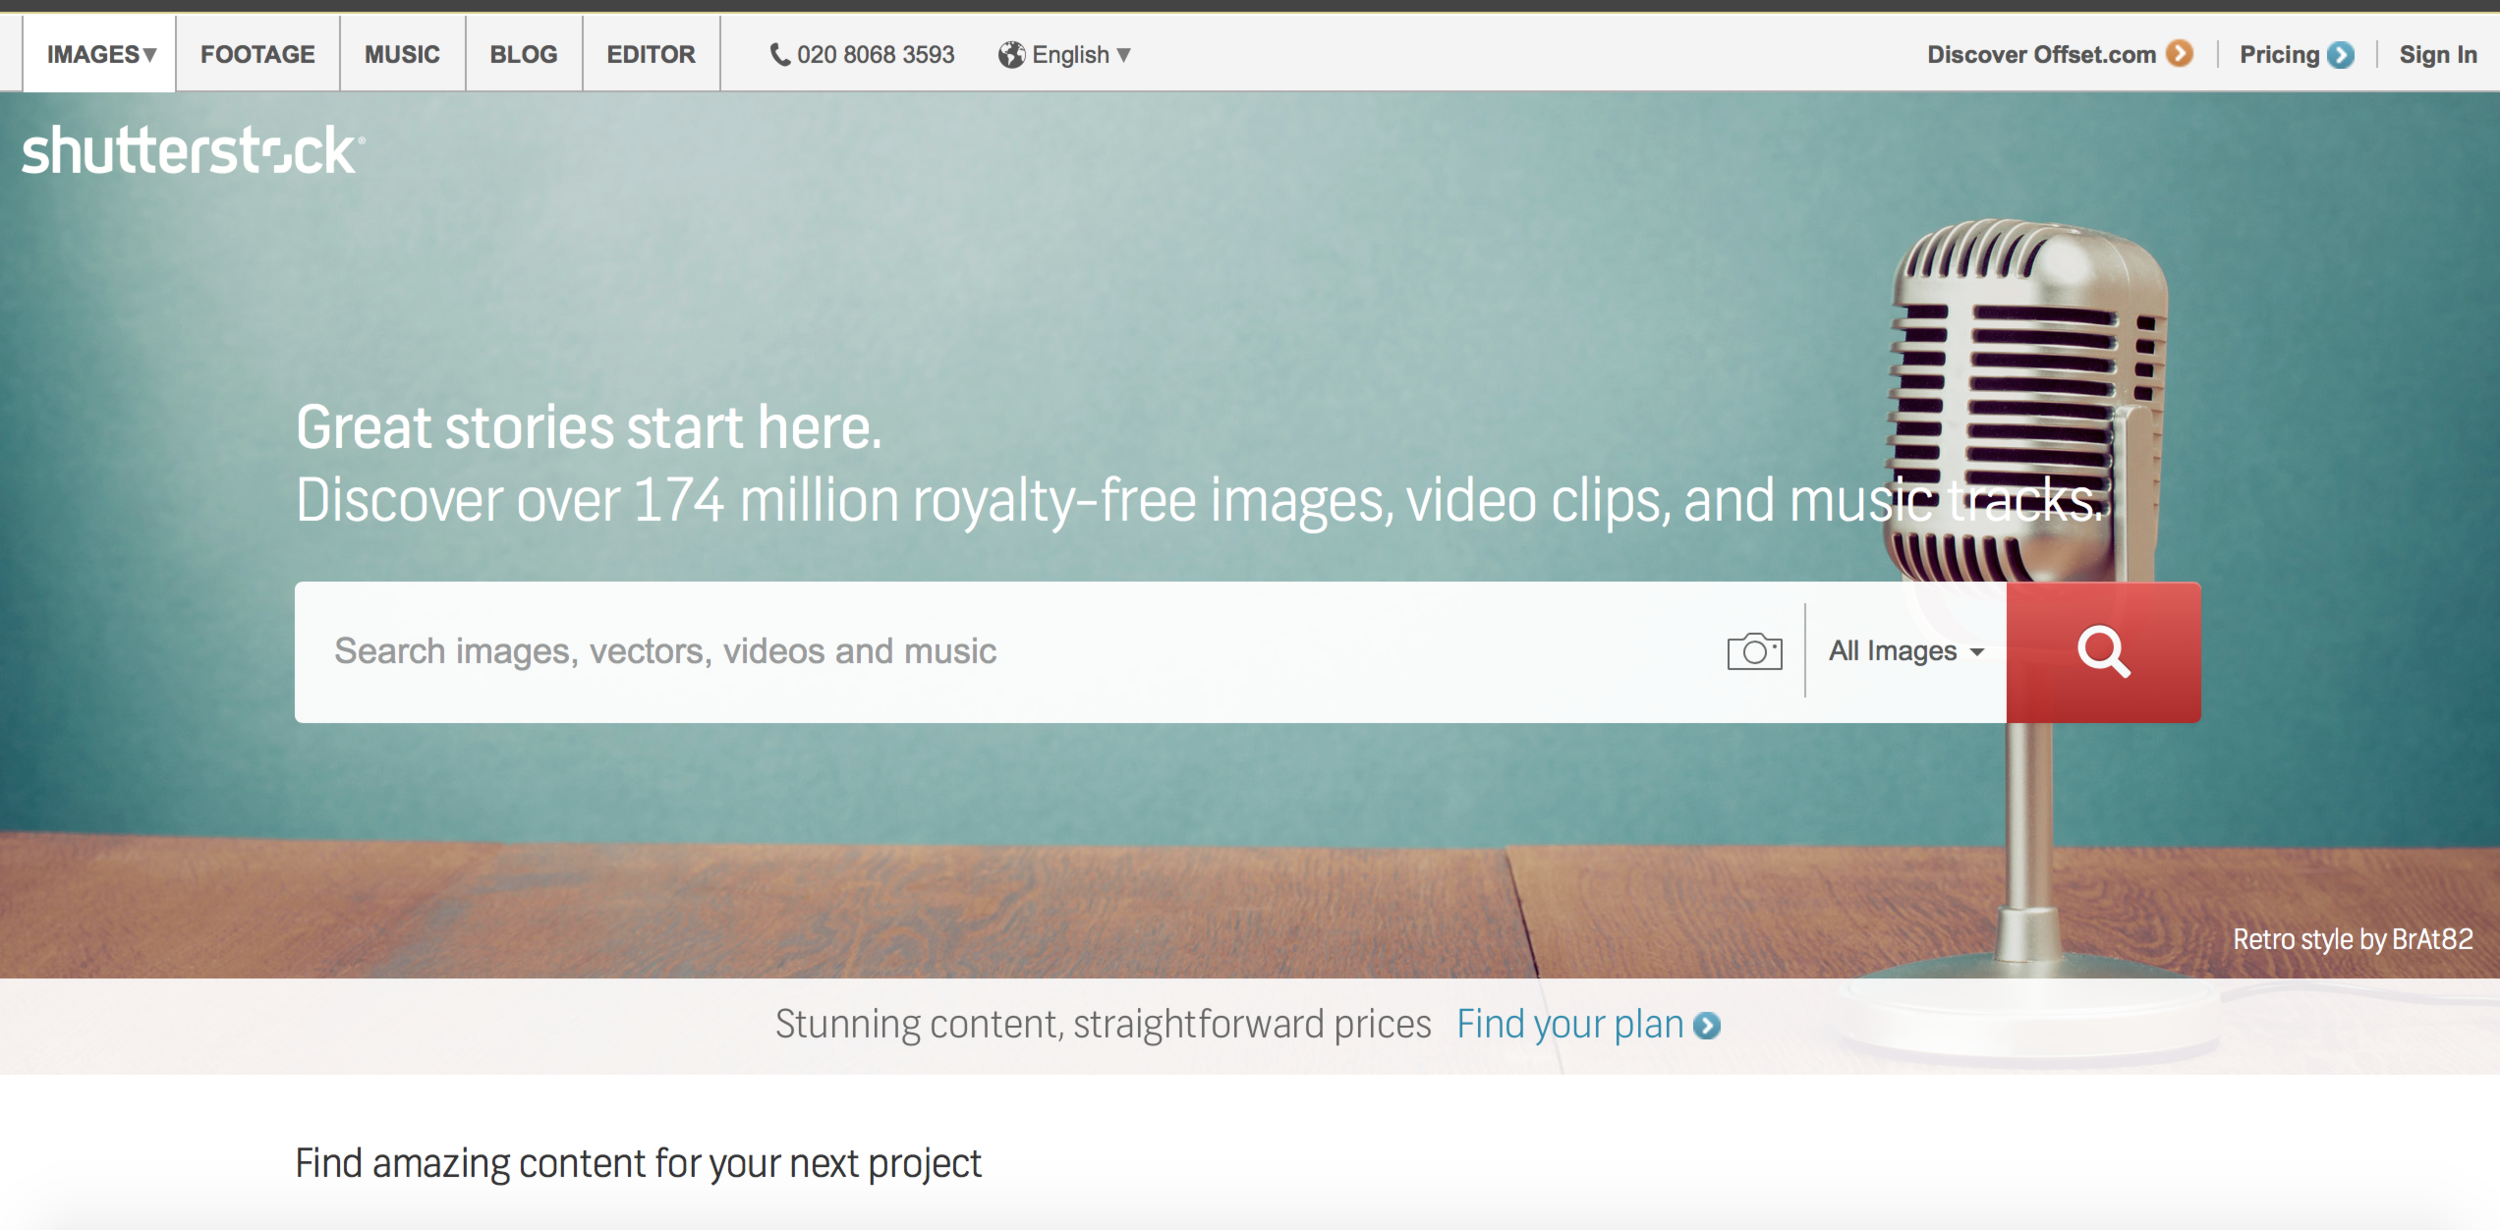
Task: Click the camera reverse image search icon
Action: tap(1754, 652)
